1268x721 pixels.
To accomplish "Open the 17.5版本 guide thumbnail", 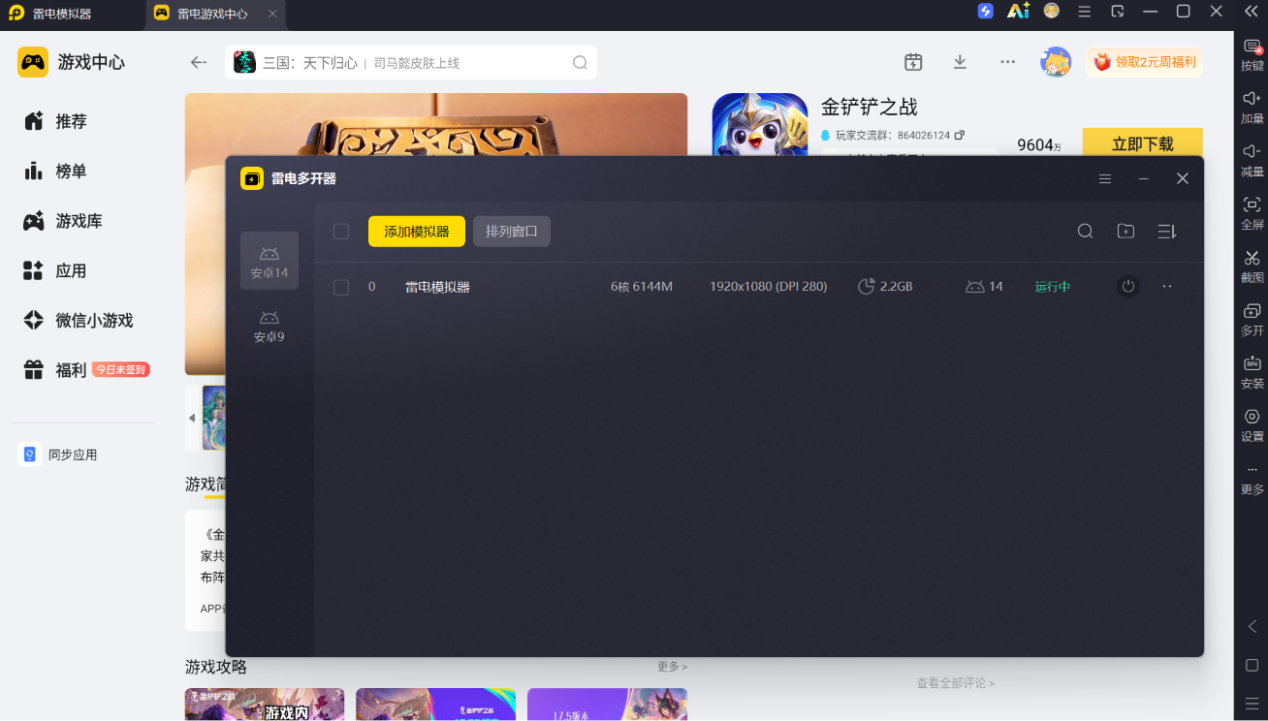I will point(607,704).
